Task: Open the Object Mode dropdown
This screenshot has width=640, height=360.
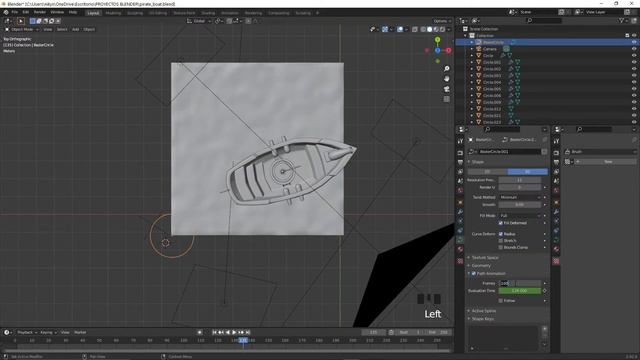Action: (22, 29)
